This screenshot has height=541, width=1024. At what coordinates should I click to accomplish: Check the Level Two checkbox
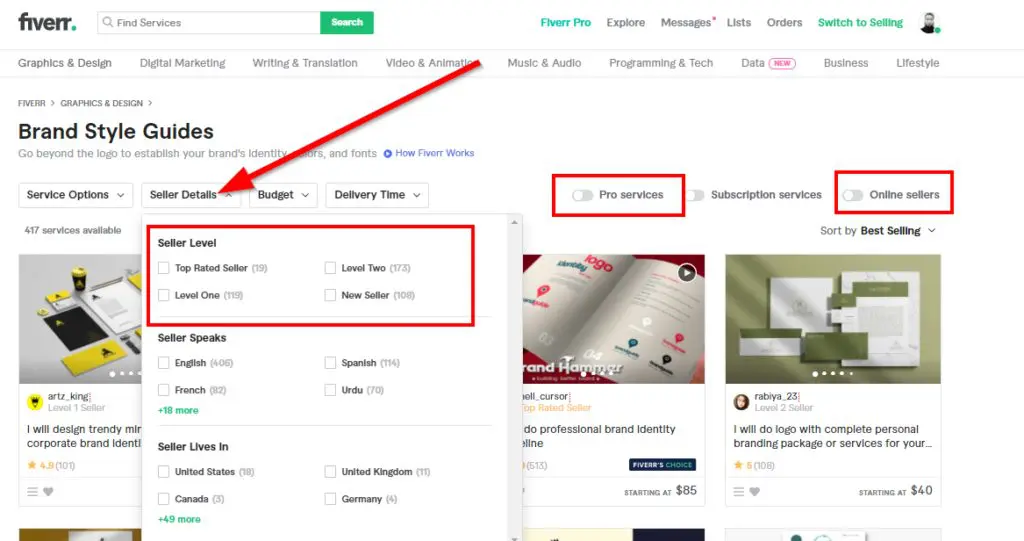click(x=330, y=268)
